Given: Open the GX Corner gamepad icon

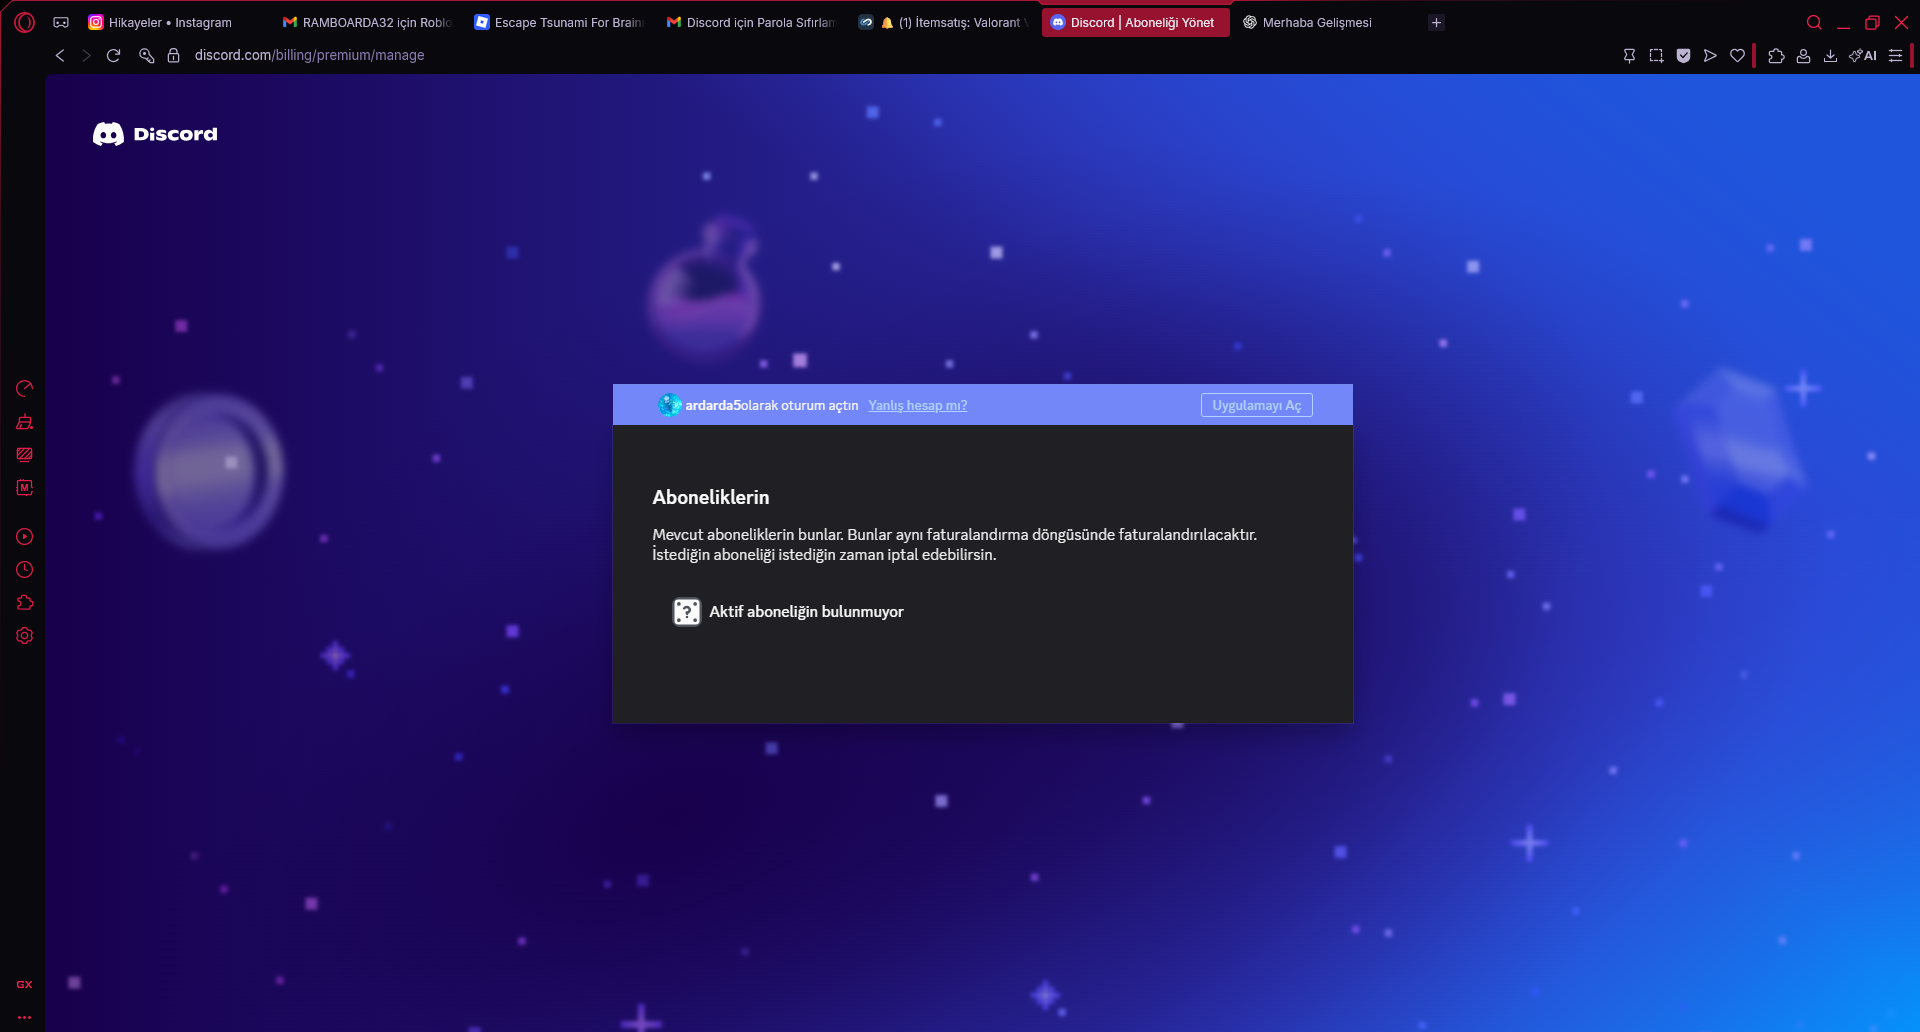Looking at the screenshot, I should pos(61,22).
